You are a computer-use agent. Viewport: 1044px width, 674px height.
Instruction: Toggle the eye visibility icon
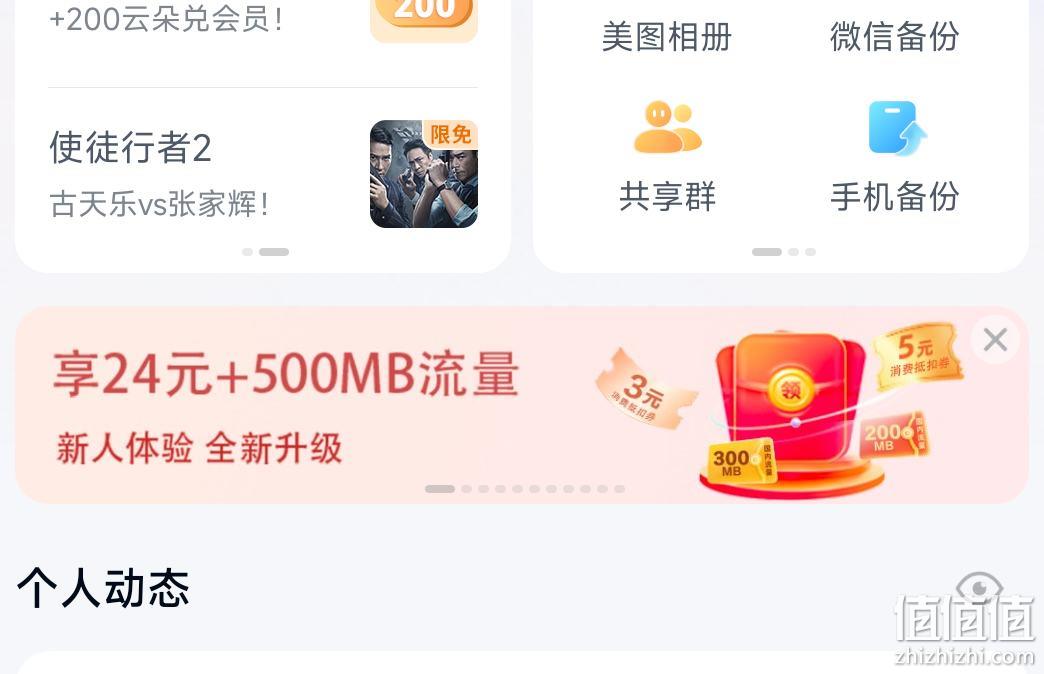979,587
